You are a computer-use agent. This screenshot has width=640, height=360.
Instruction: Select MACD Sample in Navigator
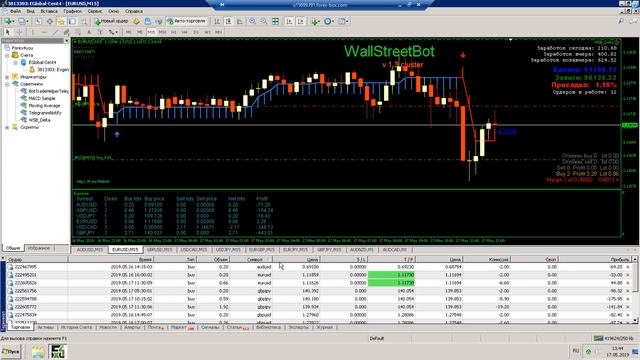(41, 98)
